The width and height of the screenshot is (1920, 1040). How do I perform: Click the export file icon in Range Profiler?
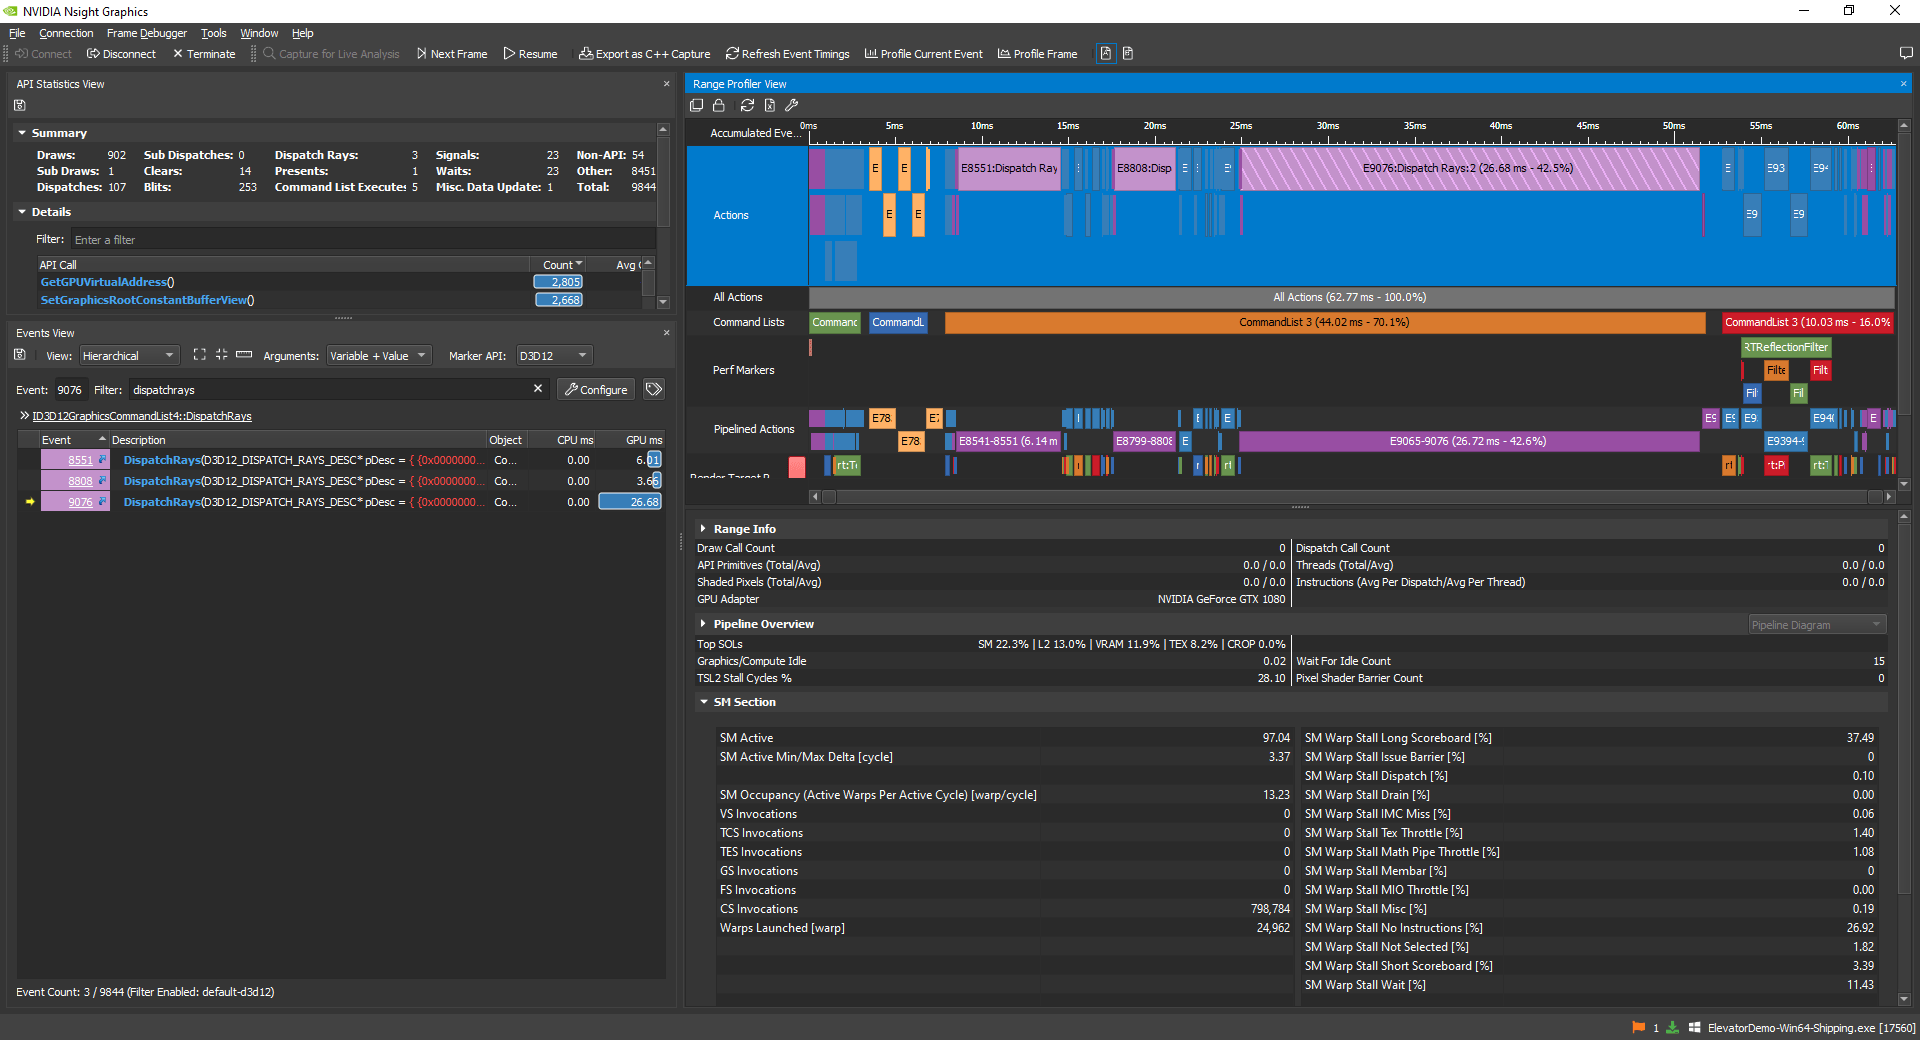point(769,105)
